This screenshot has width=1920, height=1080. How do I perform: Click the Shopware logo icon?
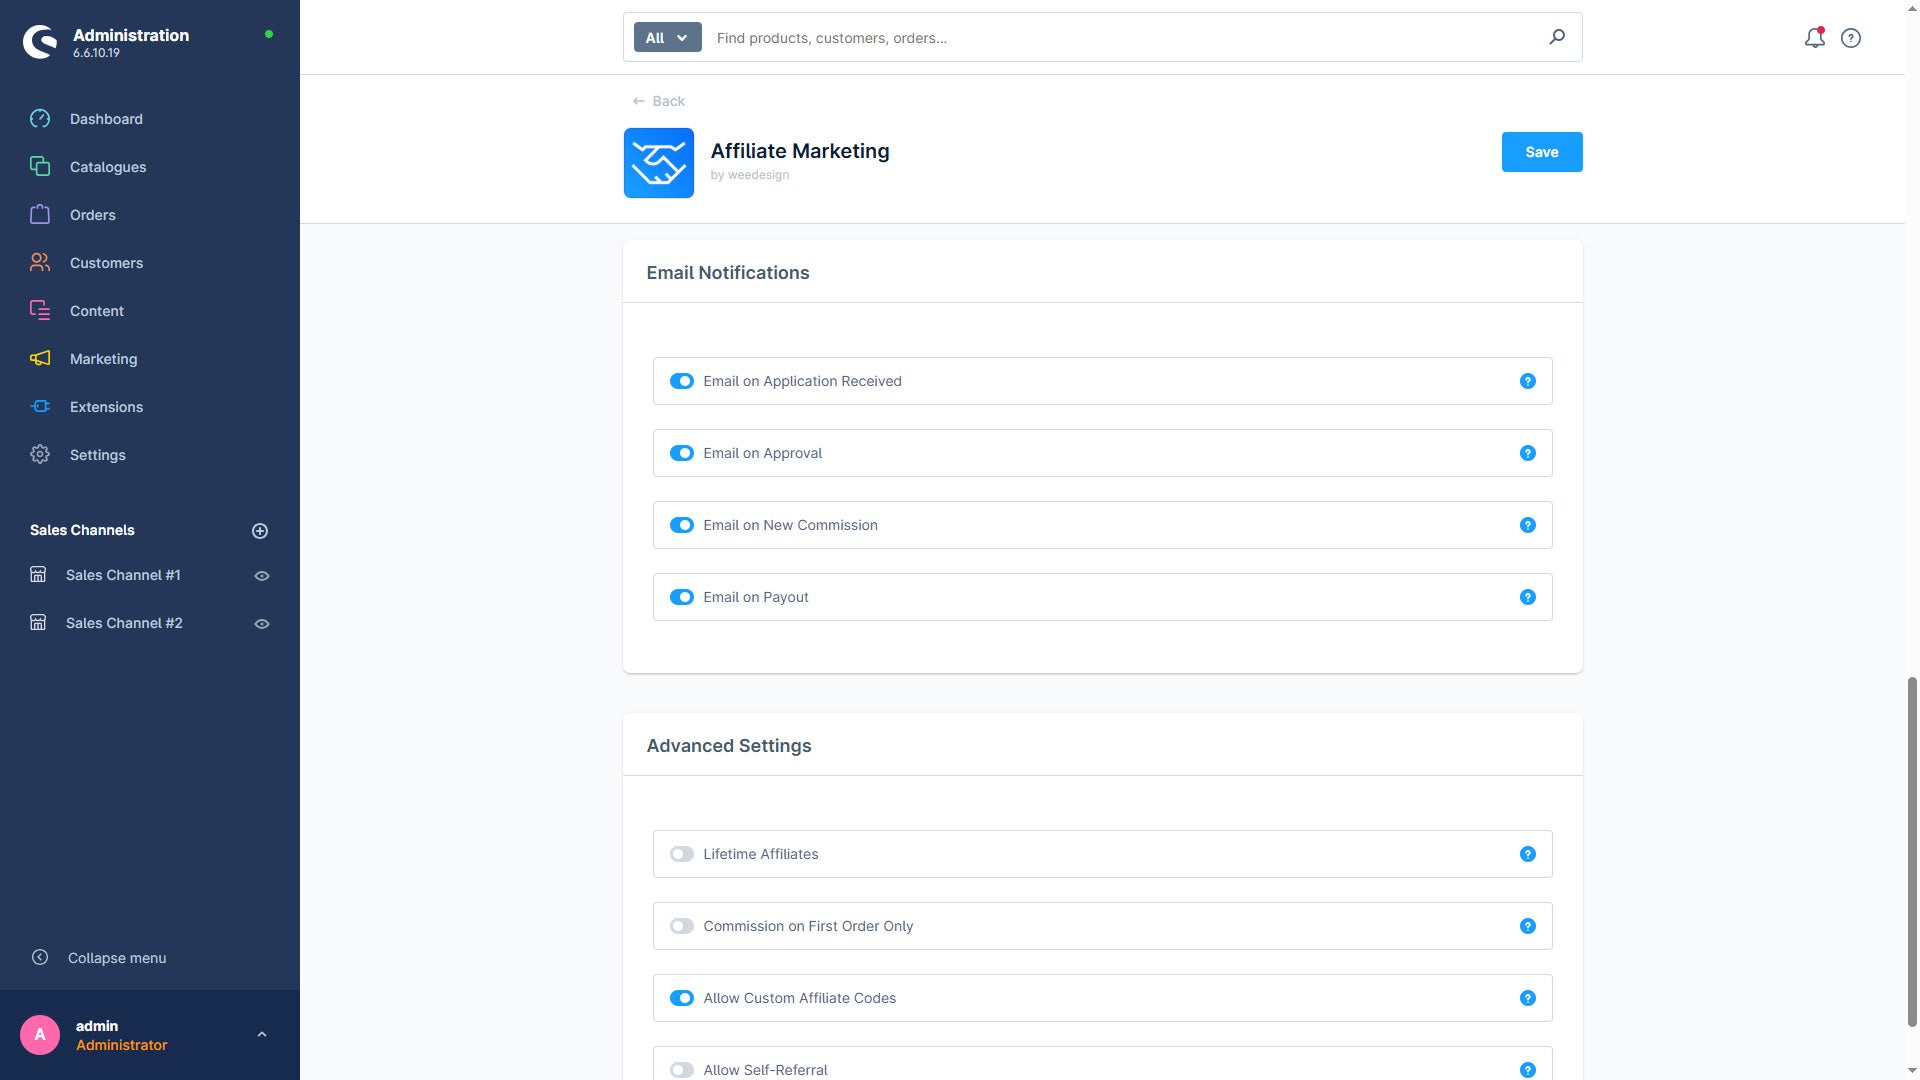(x=40, y=42)
